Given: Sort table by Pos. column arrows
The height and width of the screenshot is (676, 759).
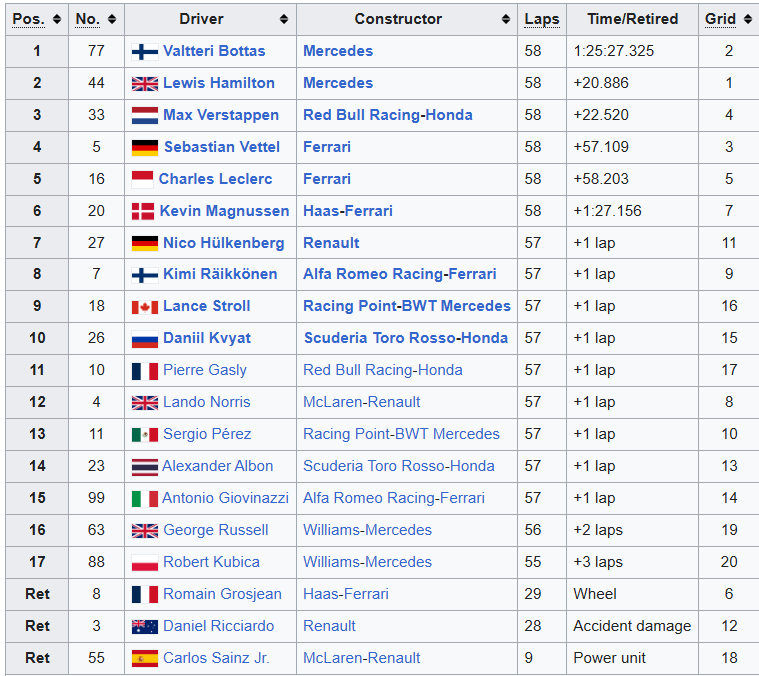Looking at the screenshot, I should point(57,19).
